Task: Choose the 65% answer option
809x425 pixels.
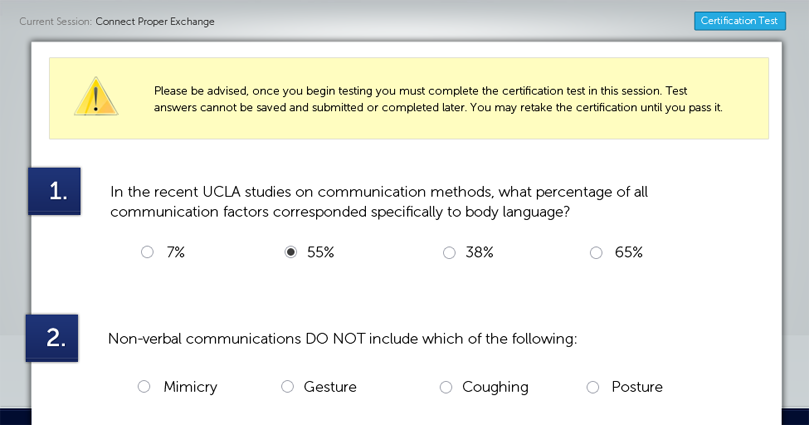Action: click(x=596, y=252)
